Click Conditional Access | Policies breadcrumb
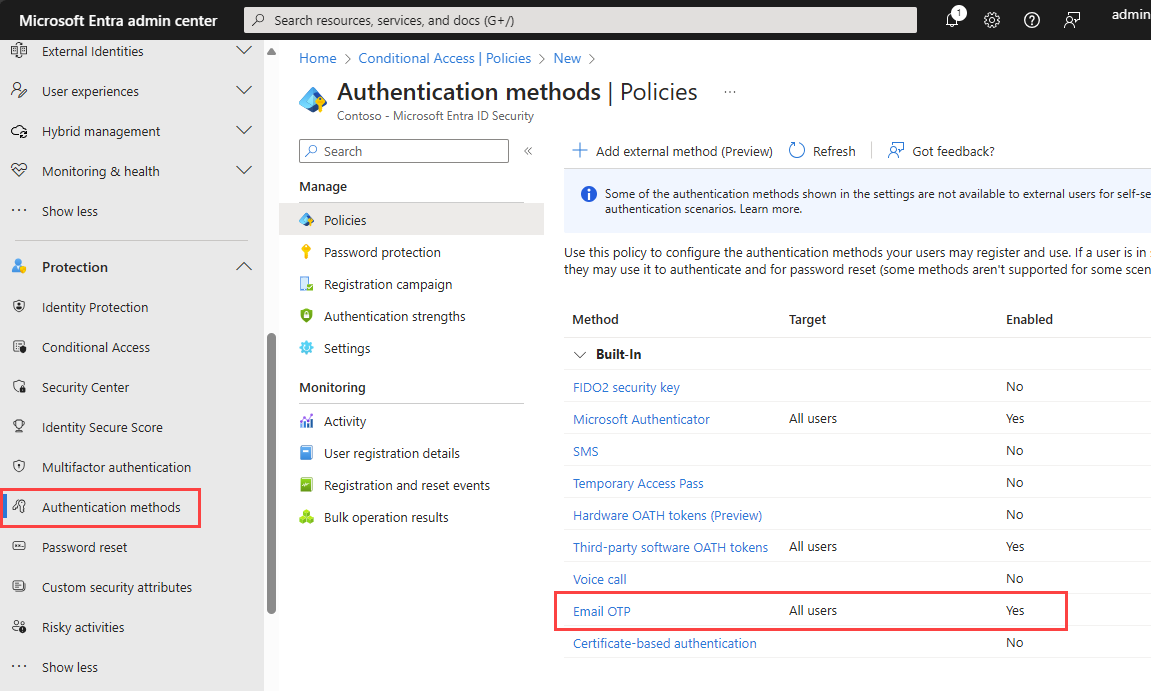Viewport: 1151px width, 691px height. click(444, 59)
